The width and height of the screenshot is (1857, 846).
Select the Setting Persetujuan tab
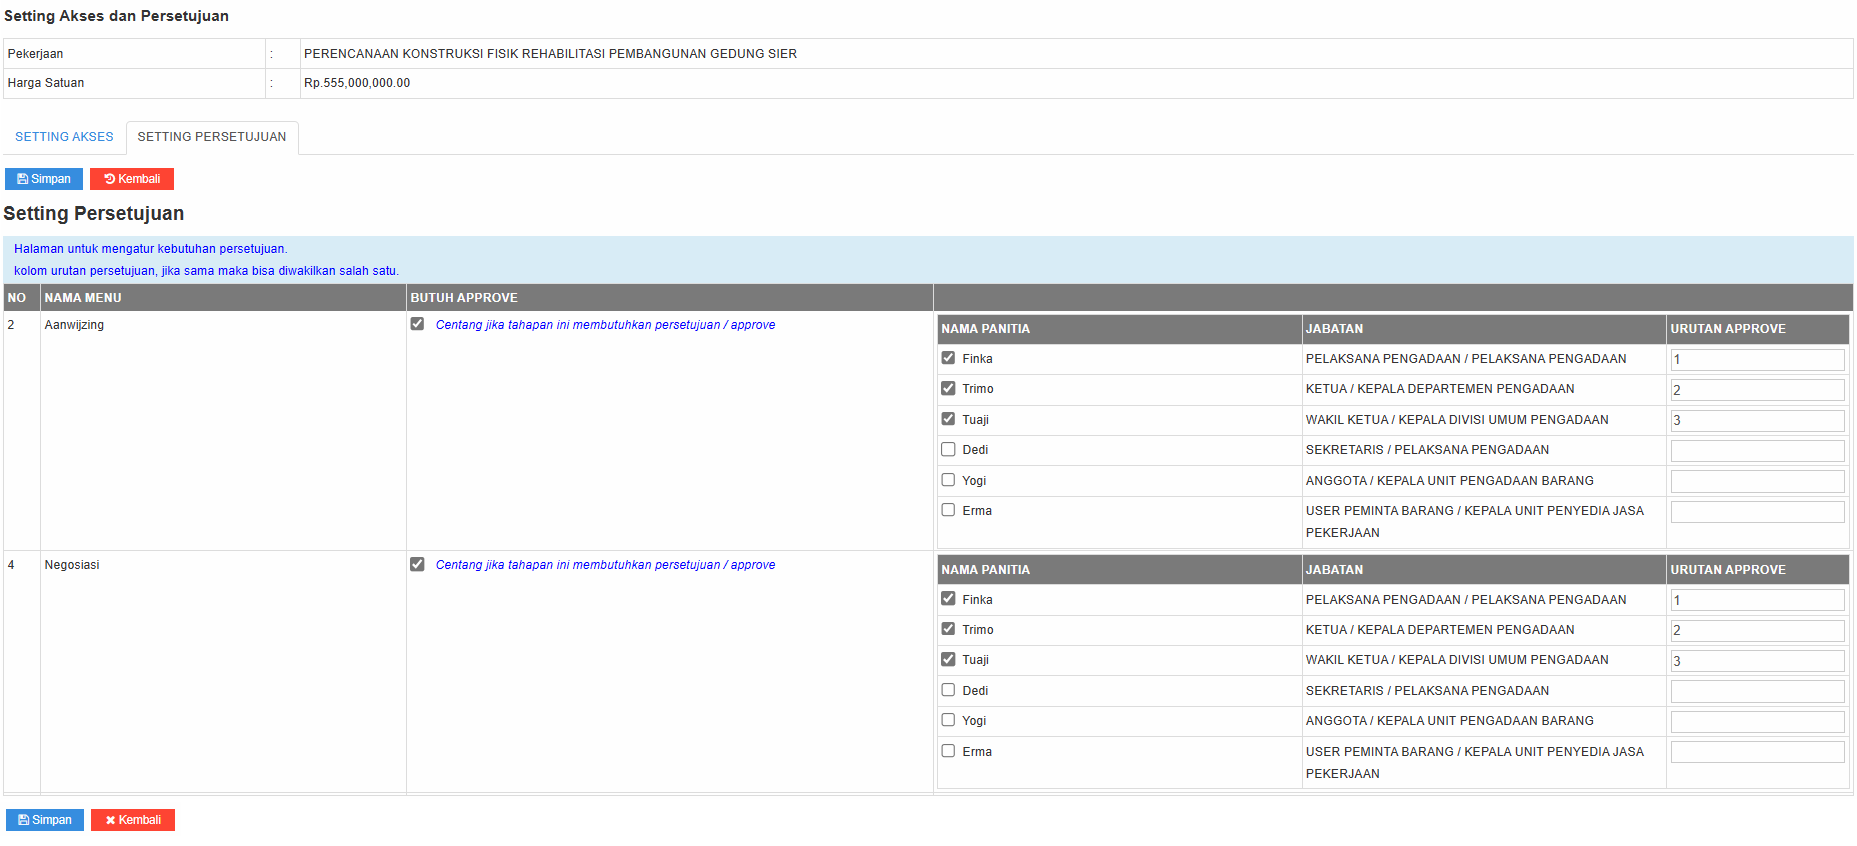pyautogui.click(x=212, y=137)
